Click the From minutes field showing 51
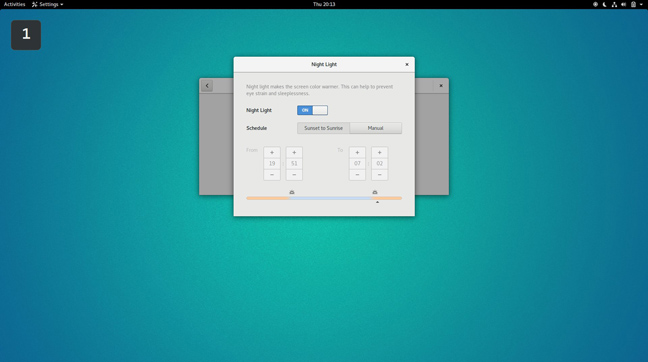The width and height of the screenshot is (648, 362). tap(294, 164)
